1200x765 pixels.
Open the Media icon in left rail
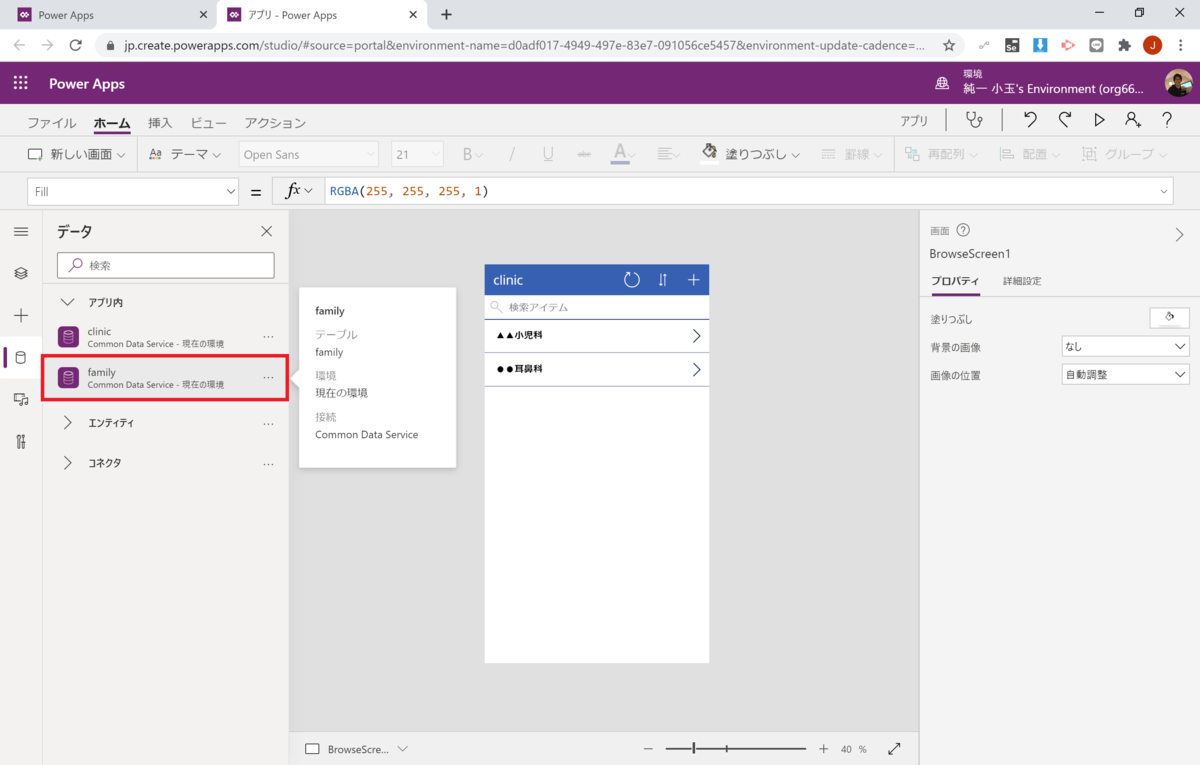pyautogui.click(x=21, y=399)
